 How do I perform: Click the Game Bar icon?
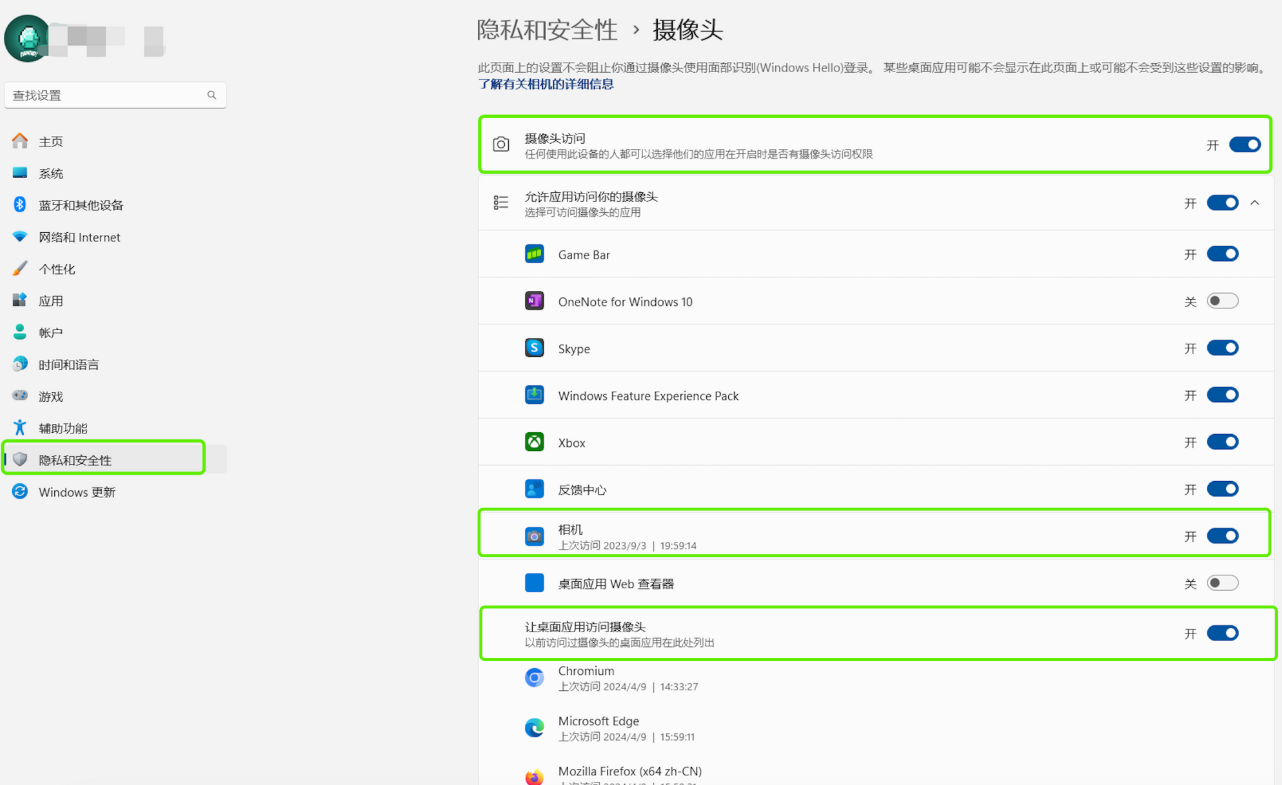pyautogui.click(x=534, y=254)
